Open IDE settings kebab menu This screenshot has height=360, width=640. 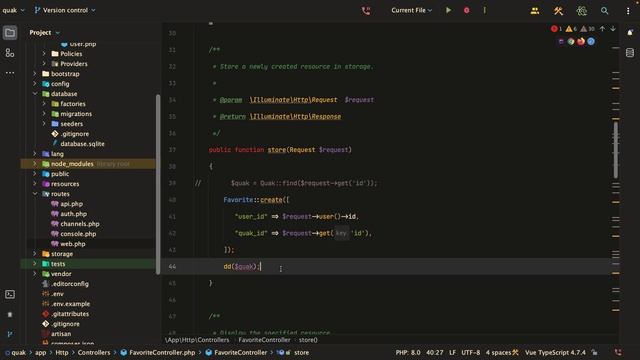point(628,11)
